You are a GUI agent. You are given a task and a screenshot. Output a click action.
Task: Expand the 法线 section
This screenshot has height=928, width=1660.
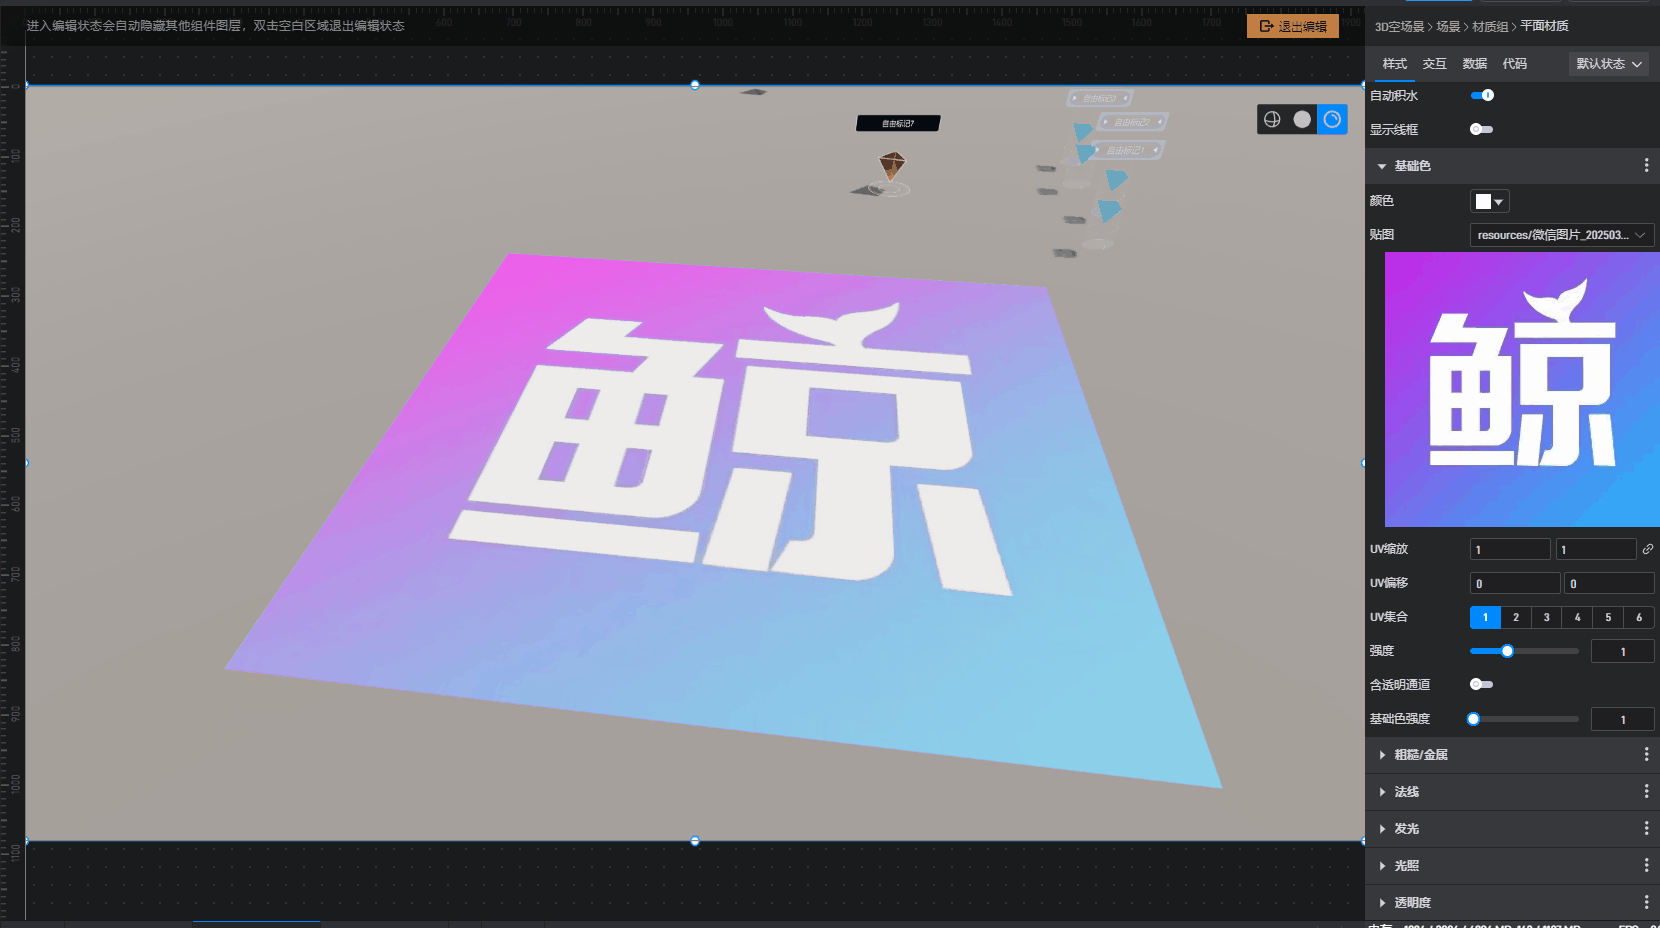[1382, 792]
